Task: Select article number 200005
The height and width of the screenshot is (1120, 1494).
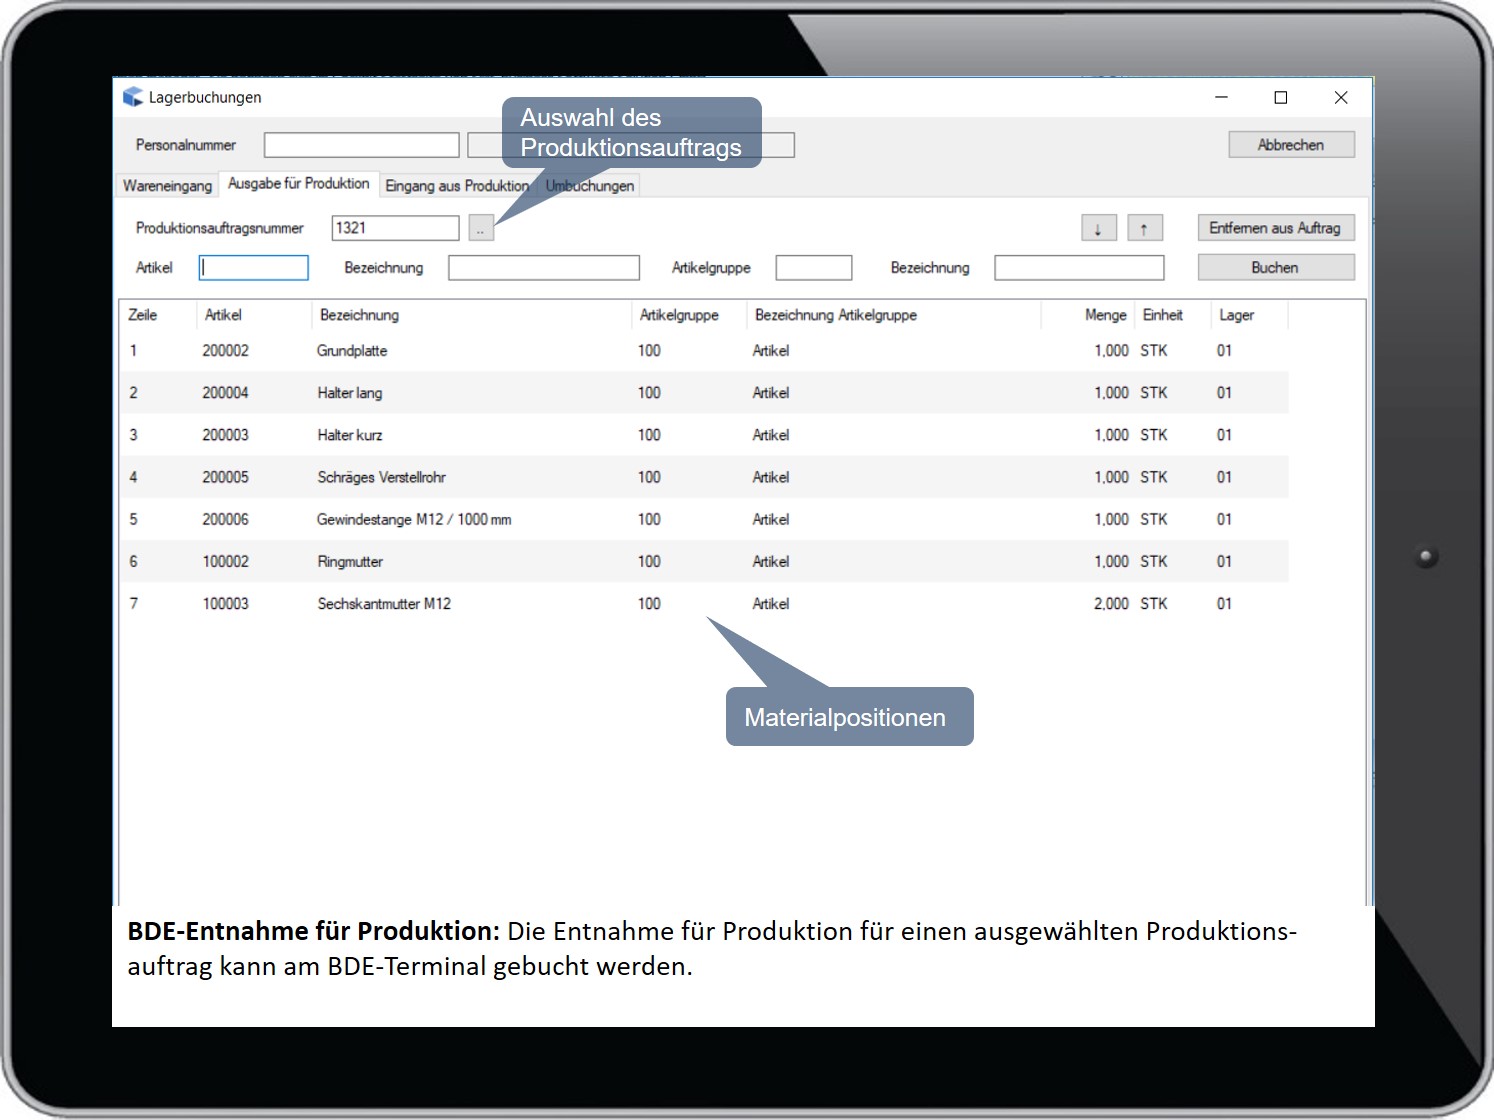Action: (225, 477)
